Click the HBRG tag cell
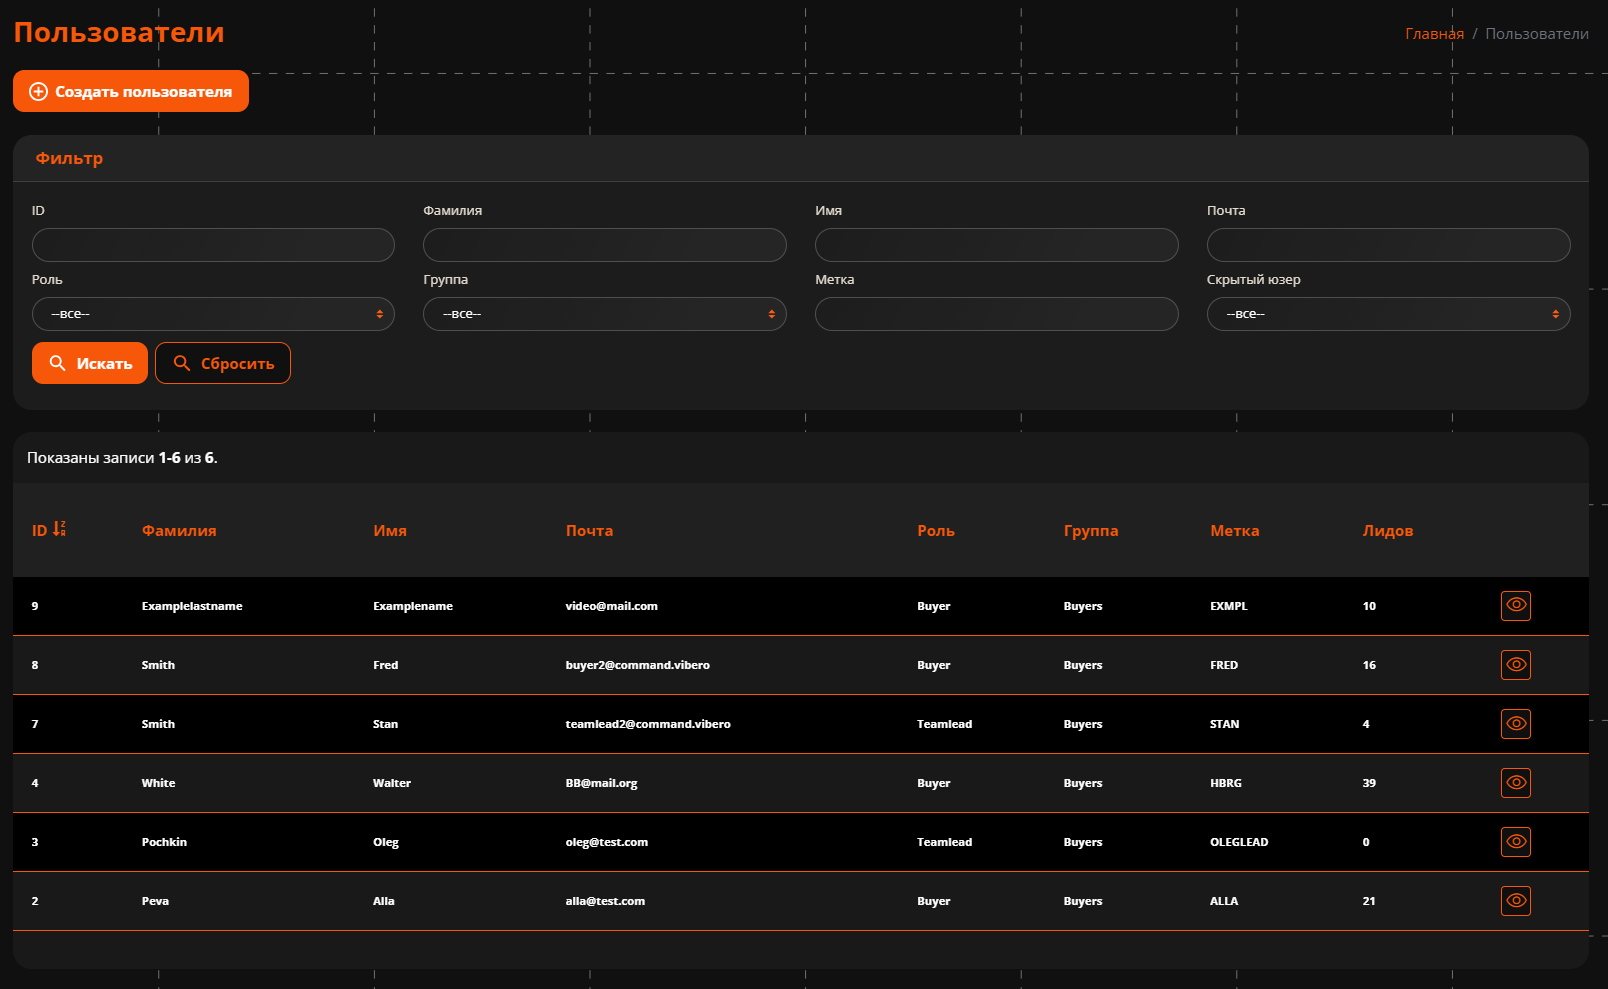This screenshot has width=1608, height=989. 1226,783
